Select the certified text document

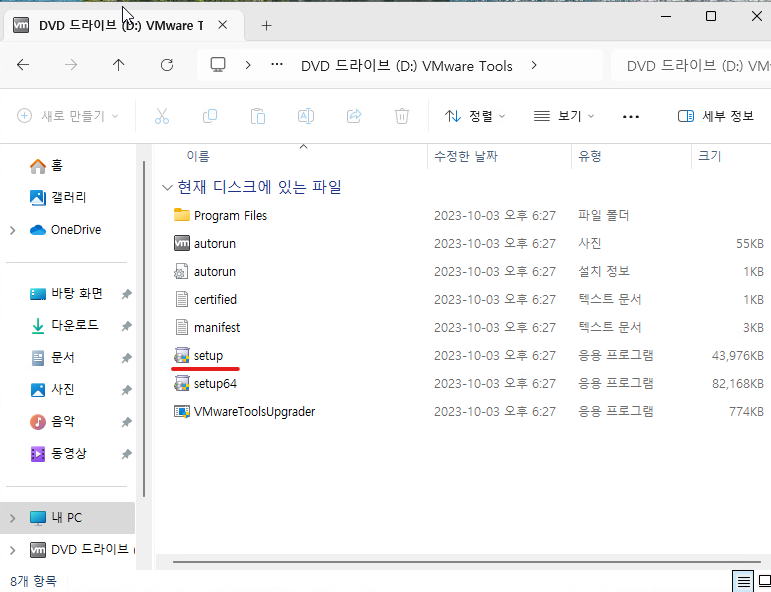205,299
